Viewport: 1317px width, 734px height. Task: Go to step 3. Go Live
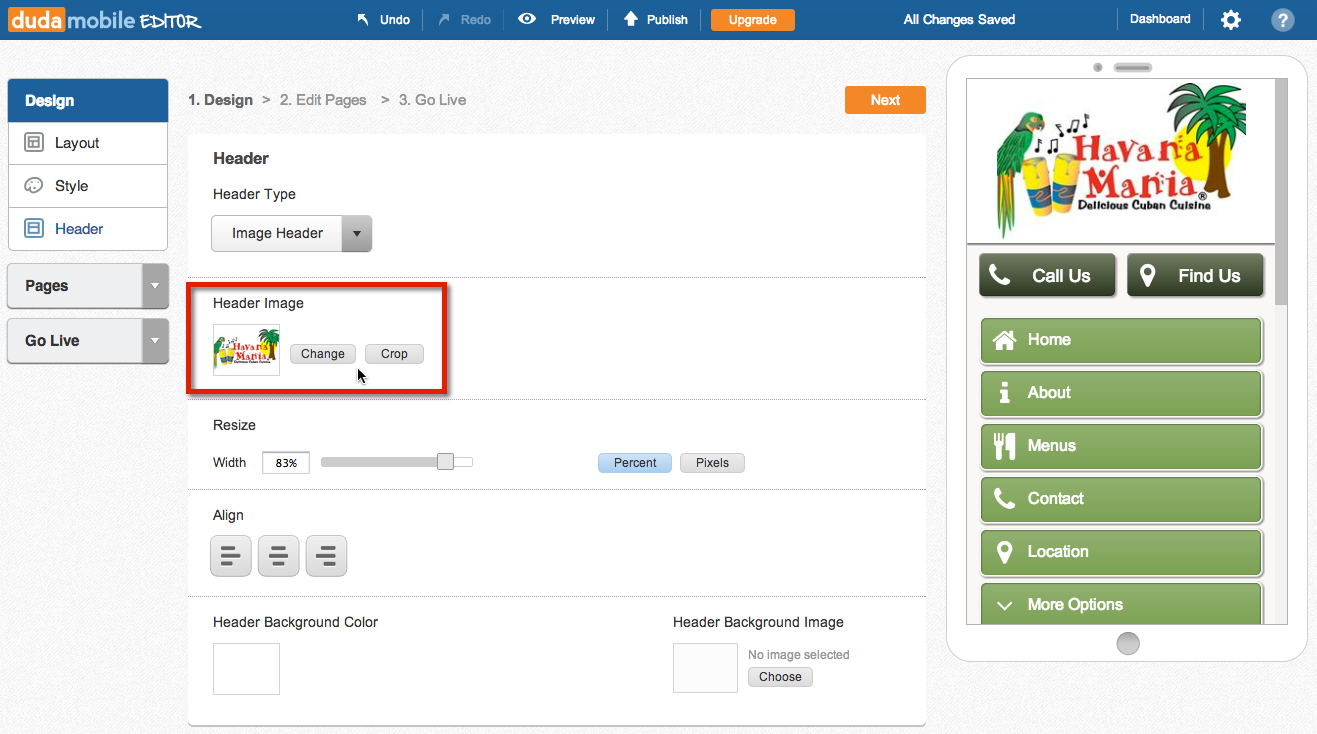(x=432, y=100)
